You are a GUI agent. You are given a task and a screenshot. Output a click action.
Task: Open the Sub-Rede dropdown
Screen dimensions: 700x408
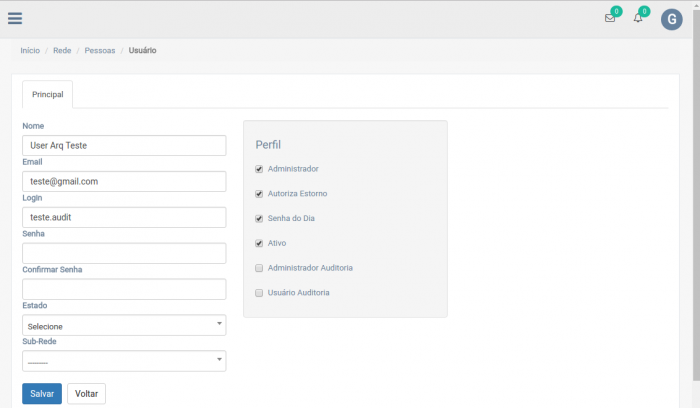coord(124,361)
